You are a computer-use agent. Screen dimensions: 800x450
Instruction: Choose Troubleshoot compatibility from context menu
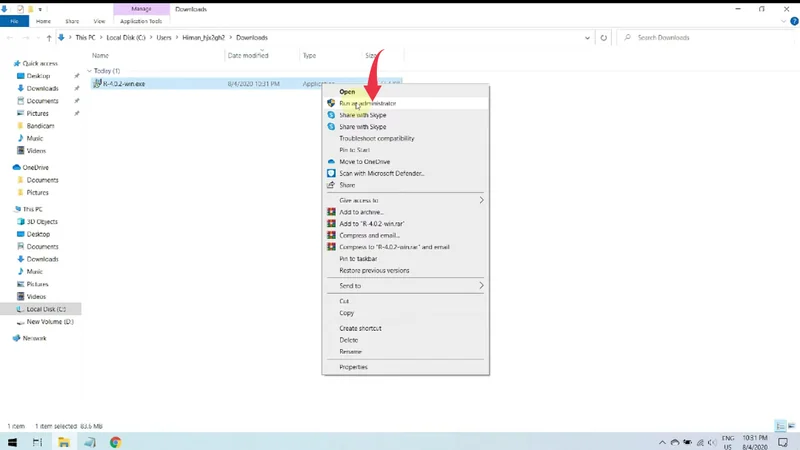[376, 138]
